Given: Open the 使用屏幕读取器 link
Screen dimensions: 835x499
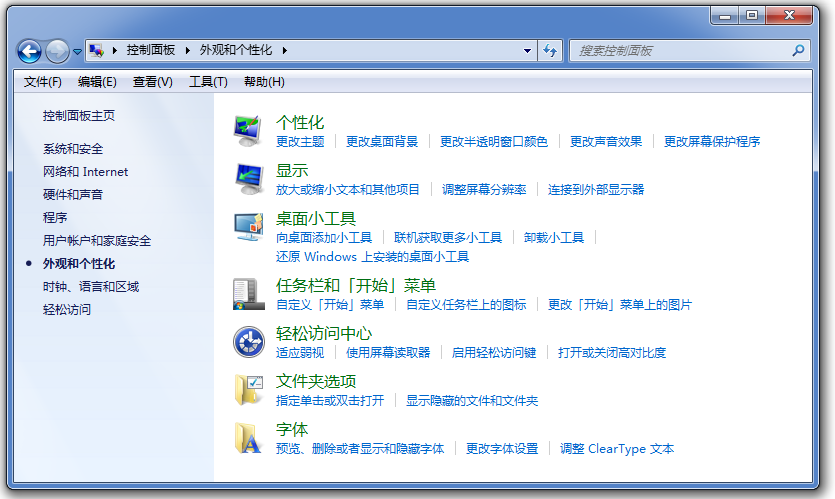Looking at the screenshot, I should click(x=388, y=353).
